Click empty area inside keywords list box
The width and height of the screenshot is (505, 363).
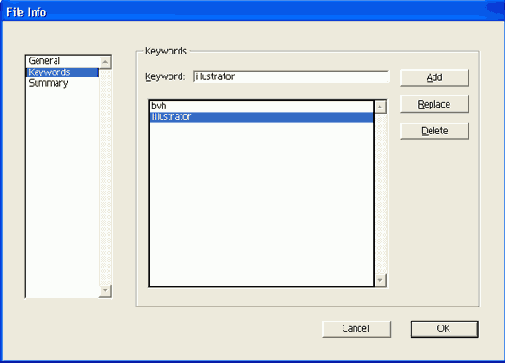(x=262, y=203)
